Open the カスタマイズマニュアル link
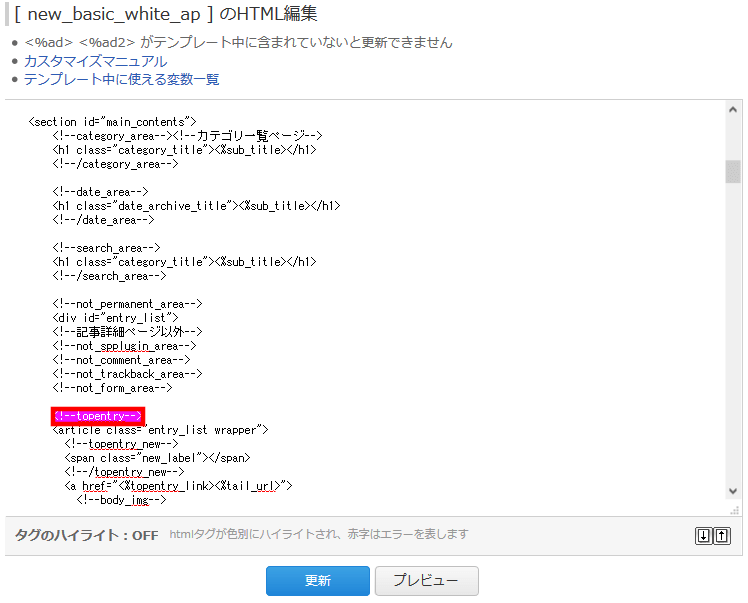Viewport: 748px width, 603px height. click(95, 61)
